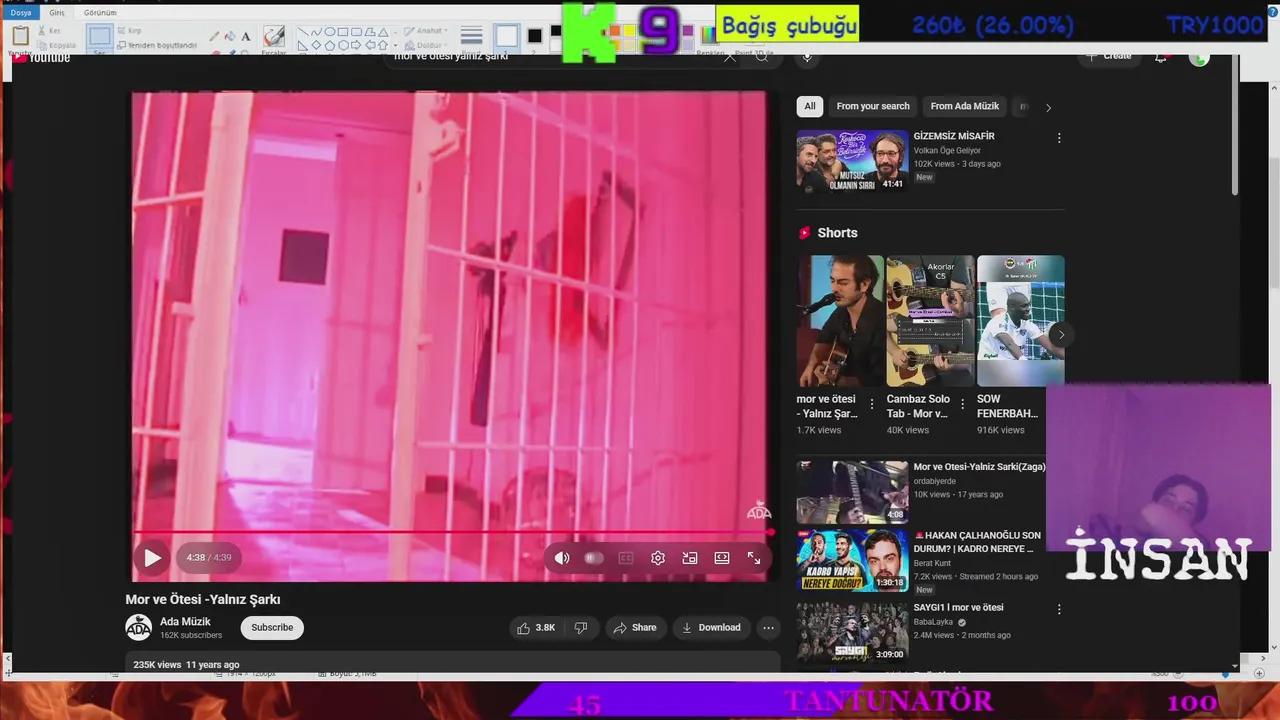The image size is (1280, 720).
Task: Toggle subtitles CC button in player
Action: pyautogui.click(x=626, y=558)
